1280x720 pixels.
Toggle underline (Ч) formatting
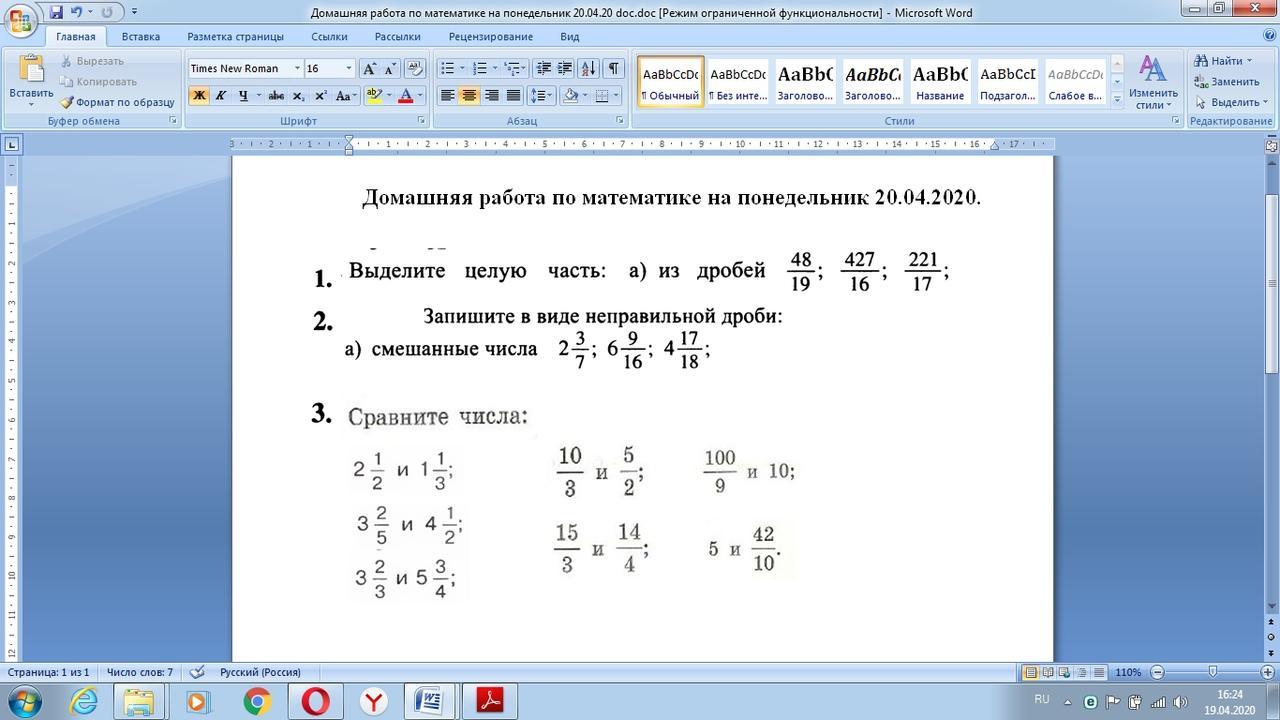(x=243, y=96)
